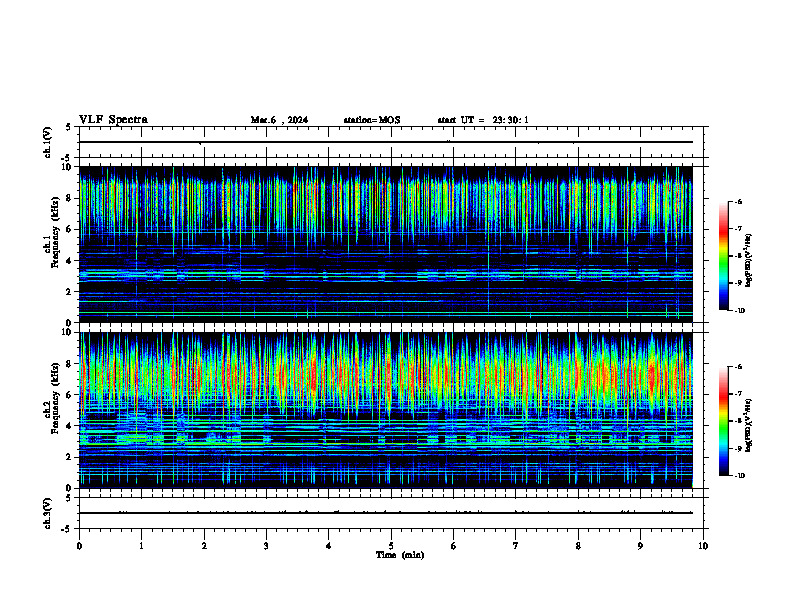Click the ch.1 frequency axis tick "6"
Viewport: 792px width, 612px height.
(x=70, y=229)
